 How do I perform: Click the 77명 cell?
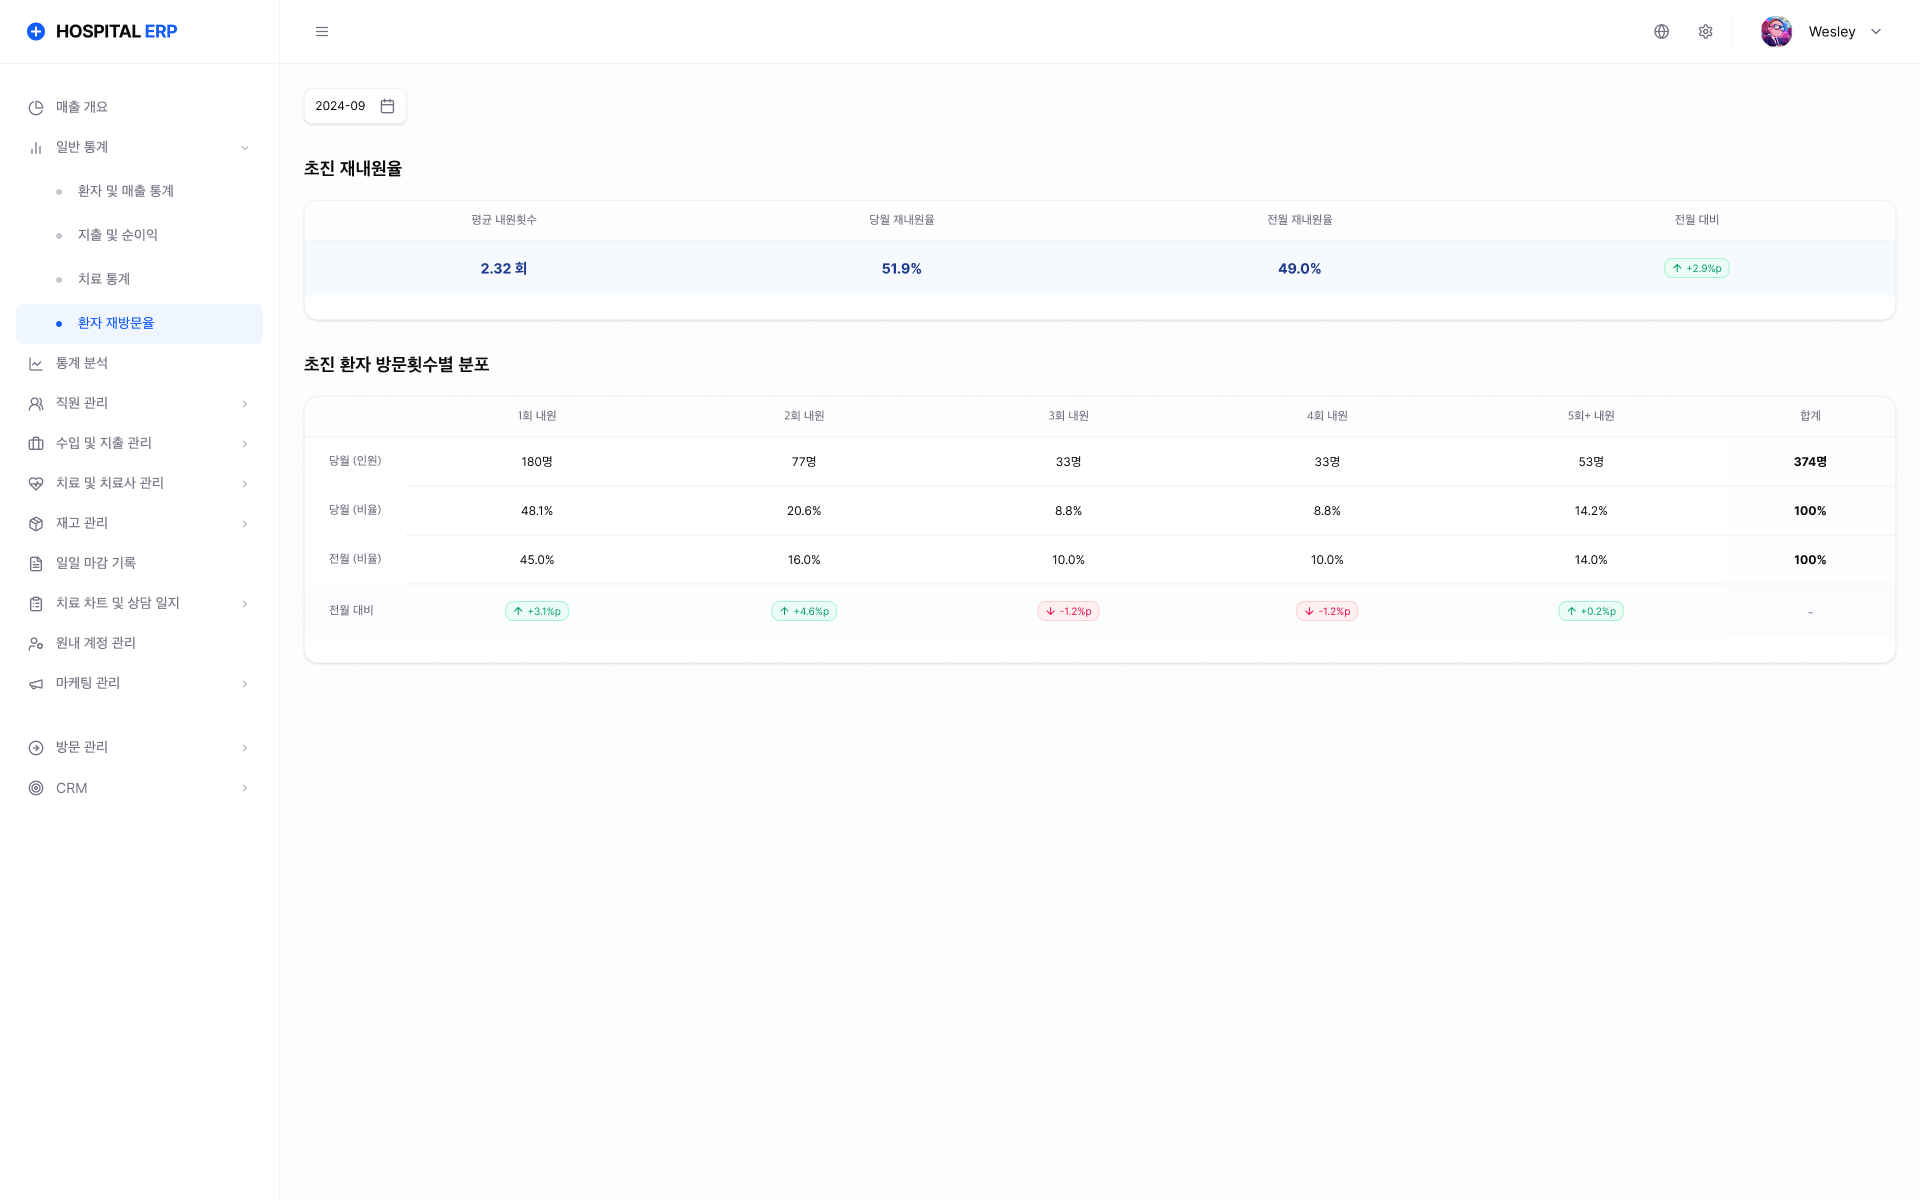pos(804,462)
